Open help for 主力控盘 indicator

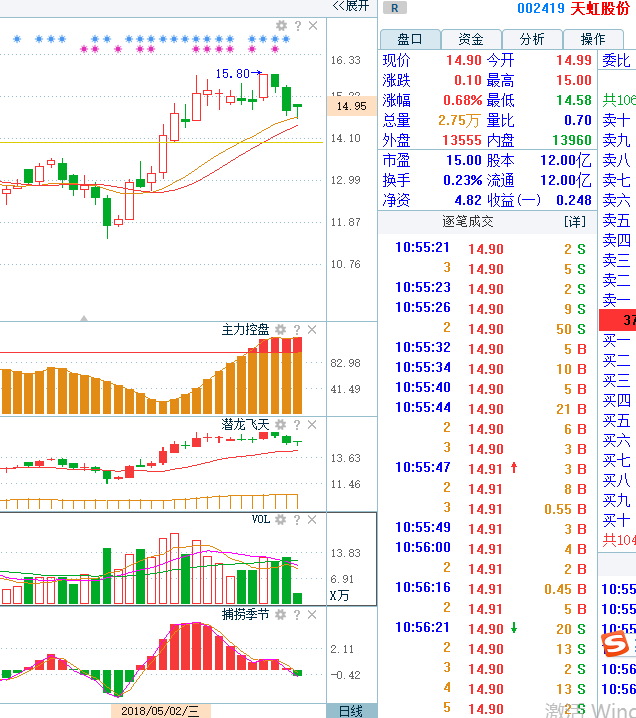[x=297, y=330]
